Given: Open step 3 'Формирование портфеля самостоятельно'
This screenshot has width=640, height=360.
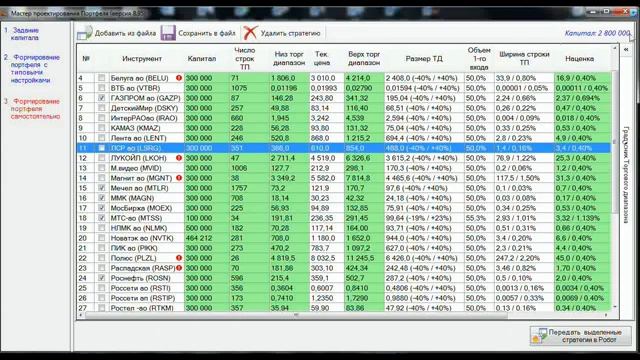Looking at the screenshot, I should pyautogui.click(x=32, y=109).
